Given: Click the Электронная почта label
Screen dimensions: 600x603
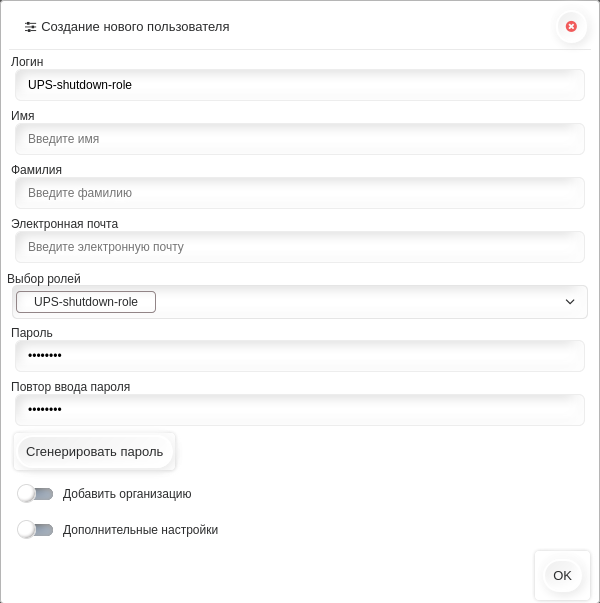Looking at the screenshot, I should pyautogui.click(x=65, y=224).
